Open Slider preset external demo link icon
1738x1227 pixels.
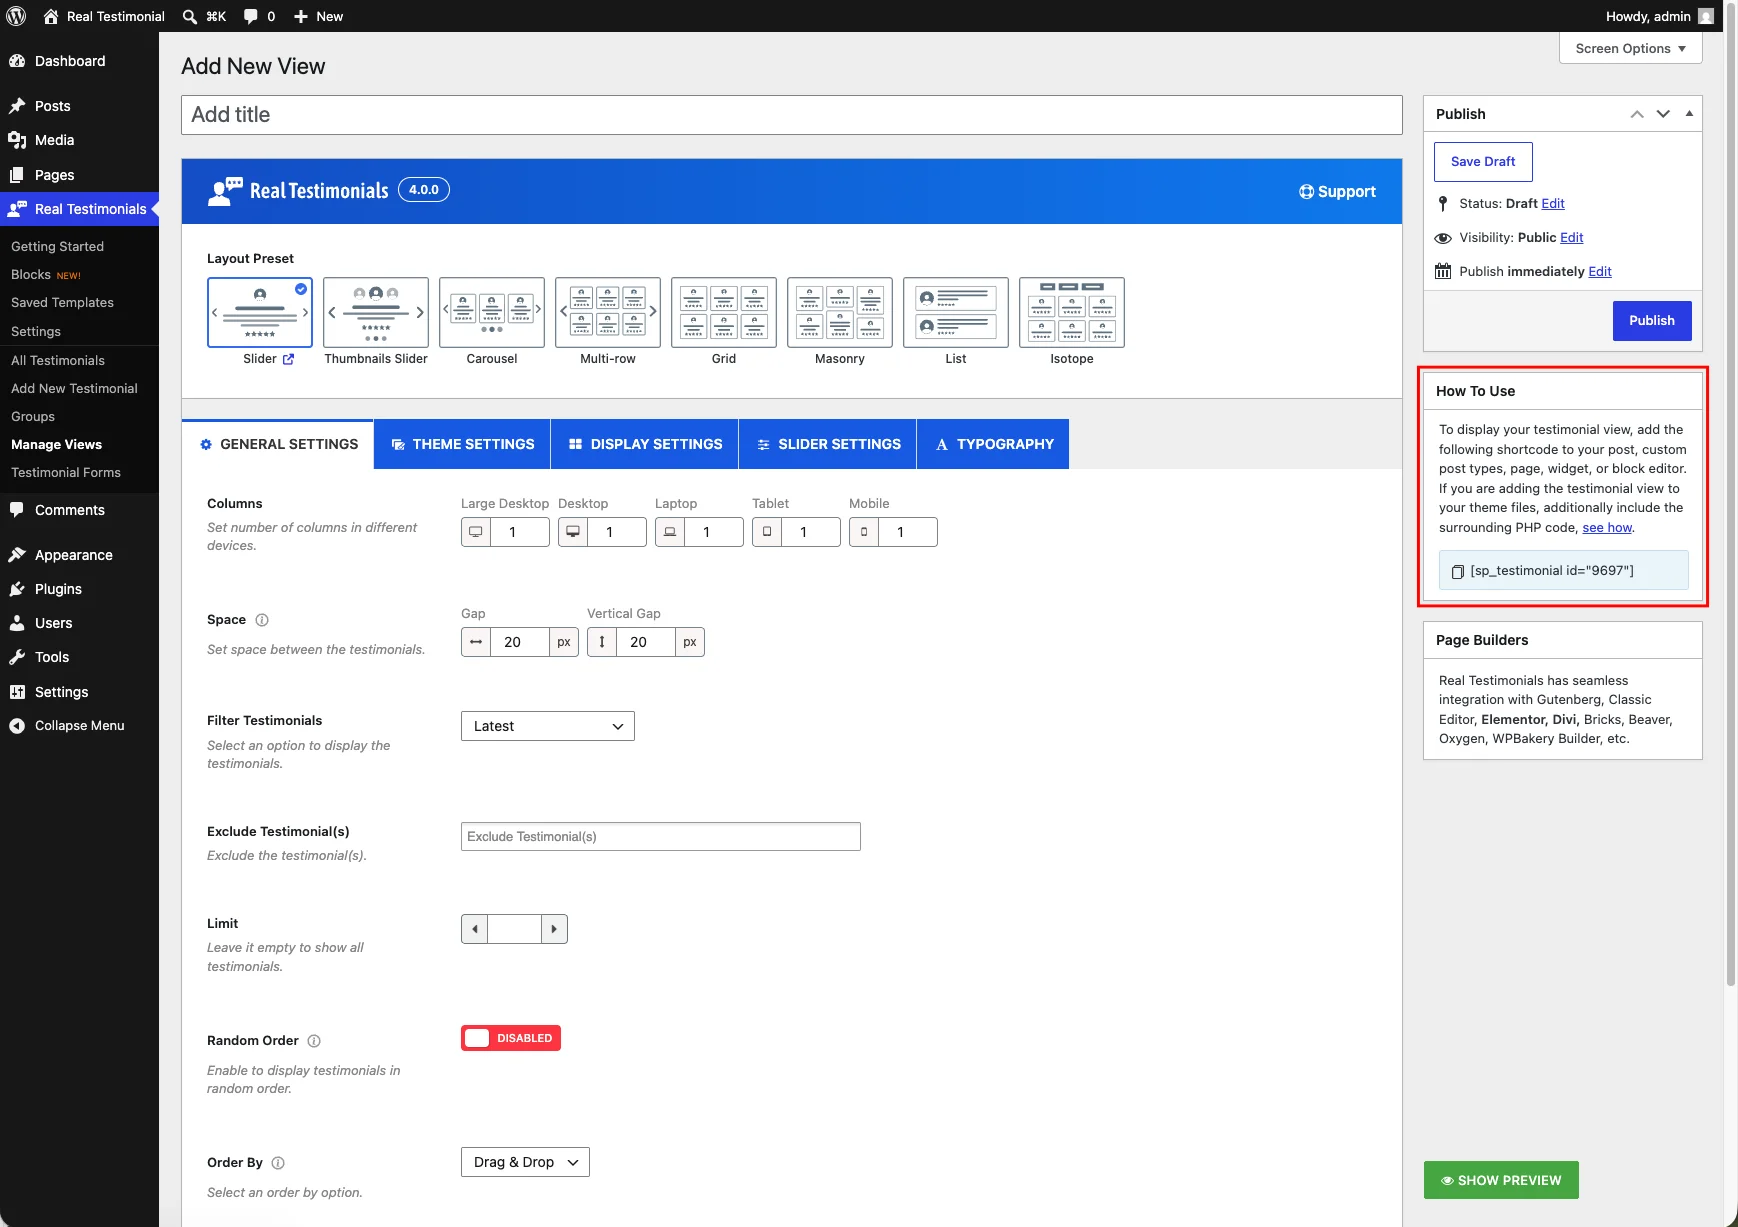point(288,359)
